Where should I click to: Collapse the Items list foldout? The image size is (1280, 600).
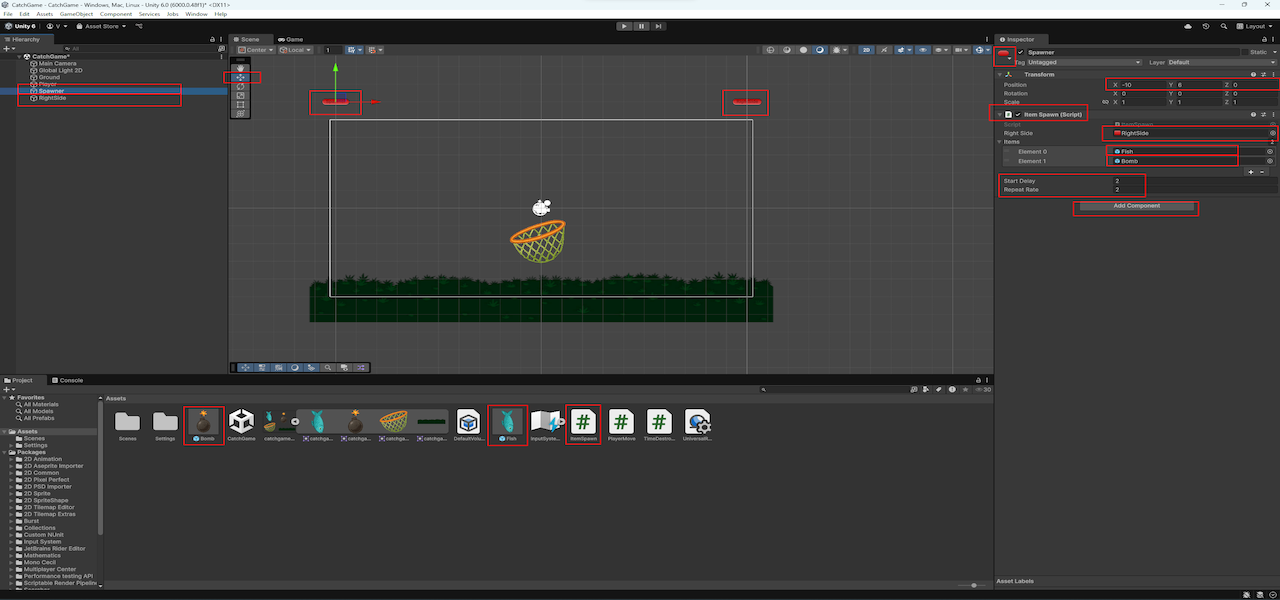[x=1000, y=142]
